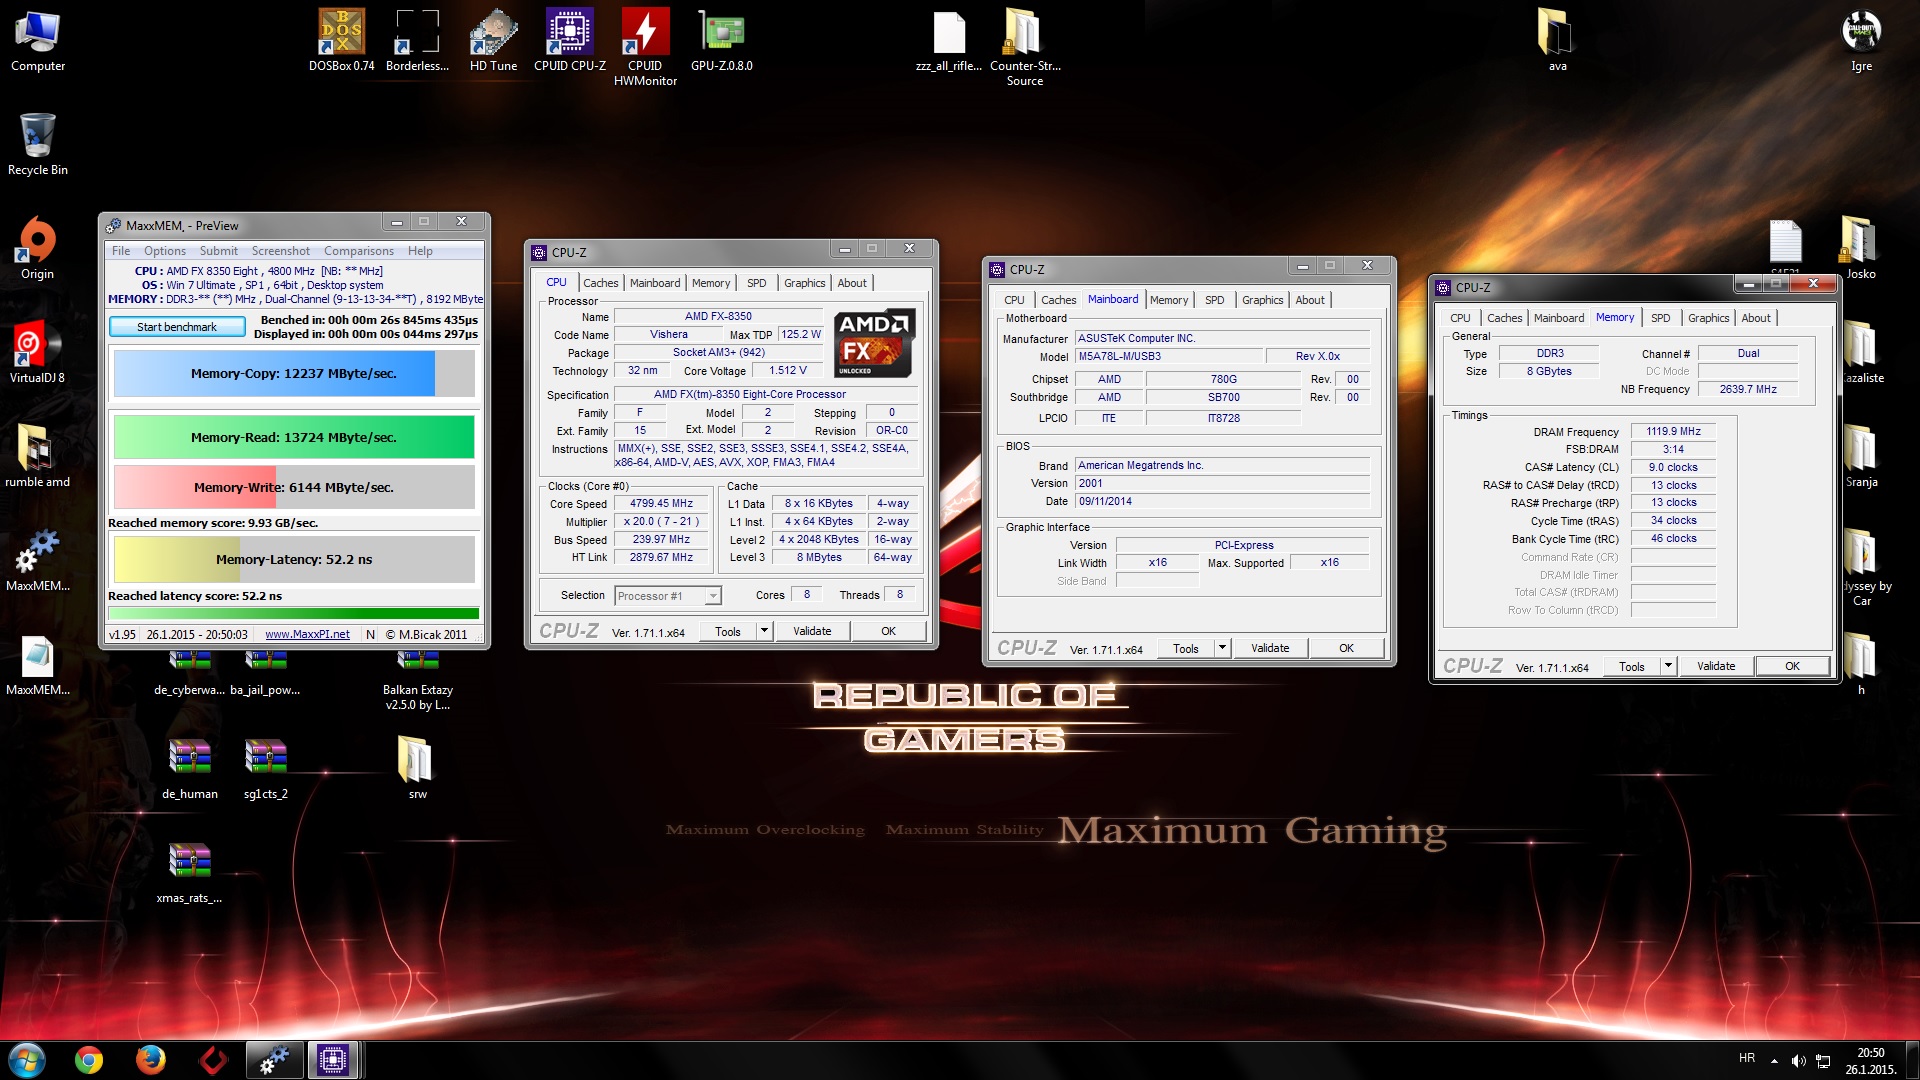The image size is (1920, 1080).
Task: Open CPUID CPU-Z desktop shortcut
Action: [x=570, y=41]
